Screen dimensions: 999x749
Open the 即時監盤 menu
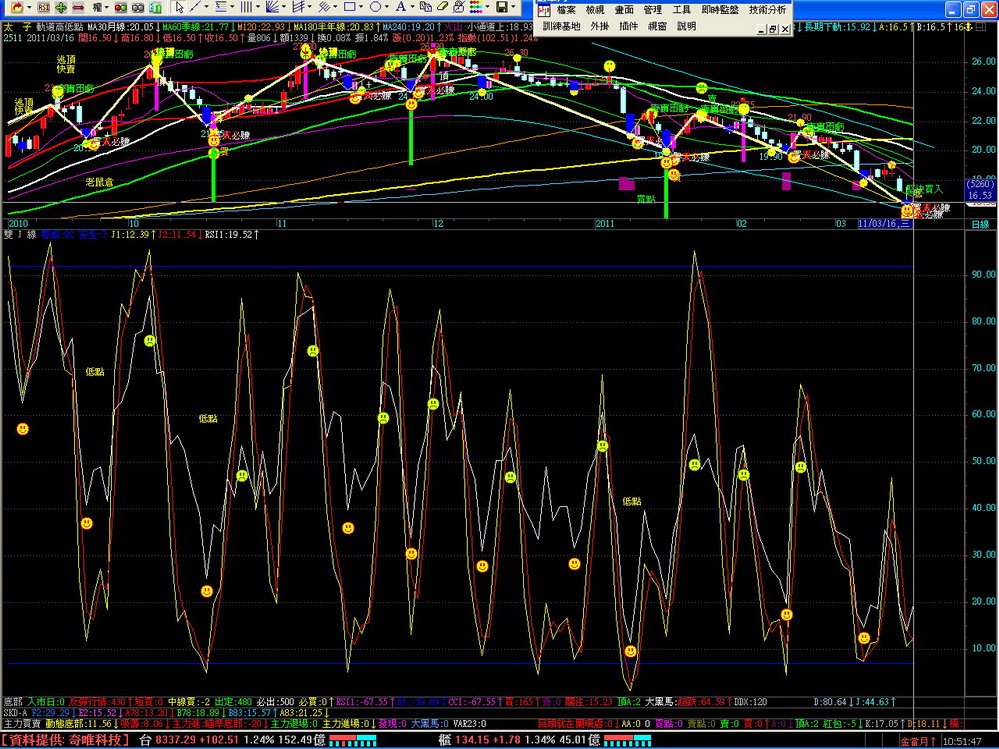coord(720,9)
